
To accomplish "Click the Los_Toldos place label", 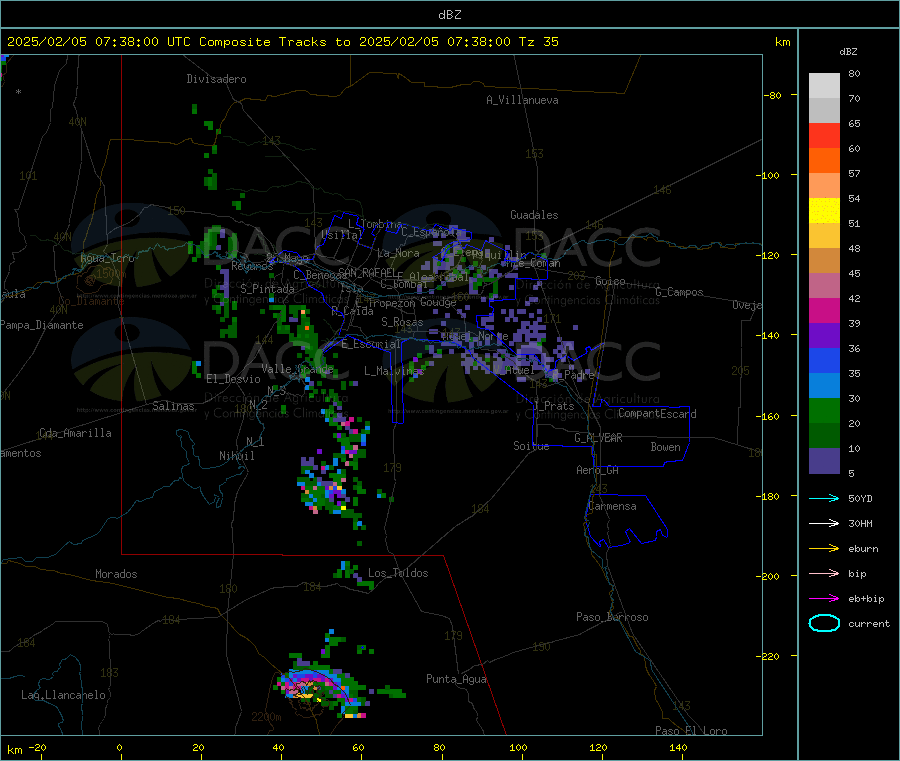I will tap(398, 573).
